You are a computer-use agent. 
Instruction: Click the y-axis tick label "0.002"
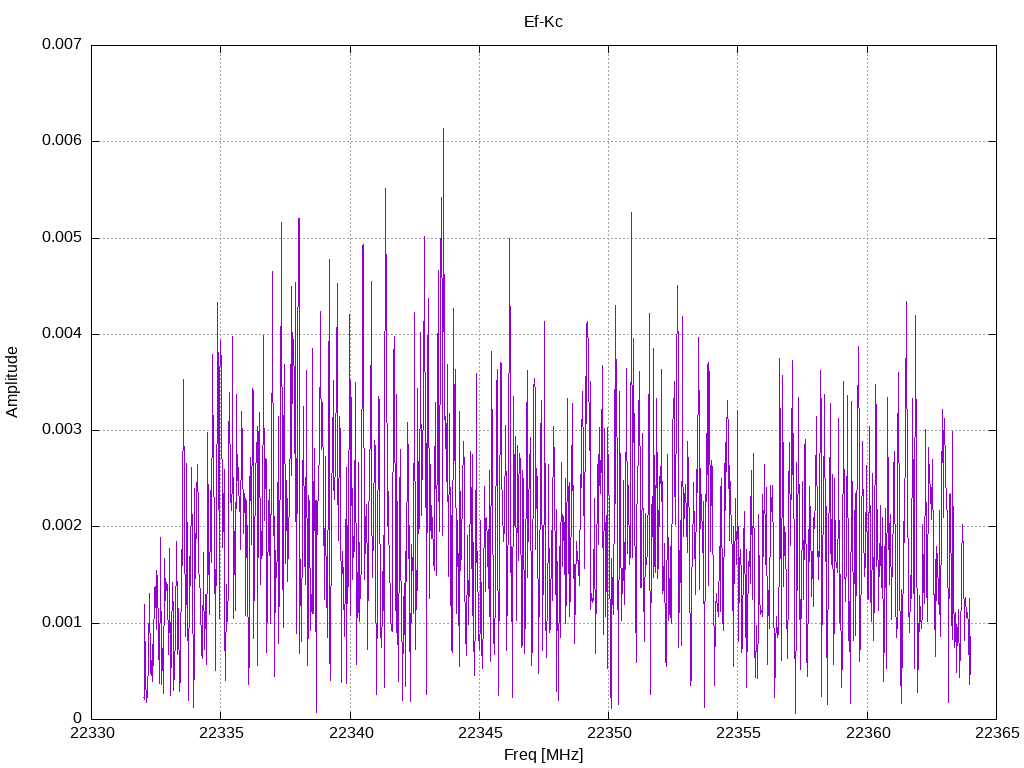[62, 526]
